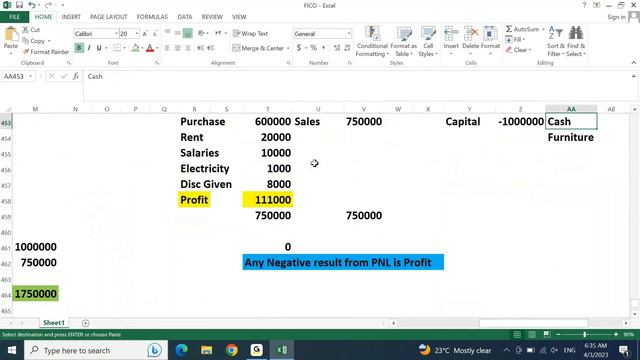
Task: Open Conditional Formatting
Action: [x=372, y=42]
